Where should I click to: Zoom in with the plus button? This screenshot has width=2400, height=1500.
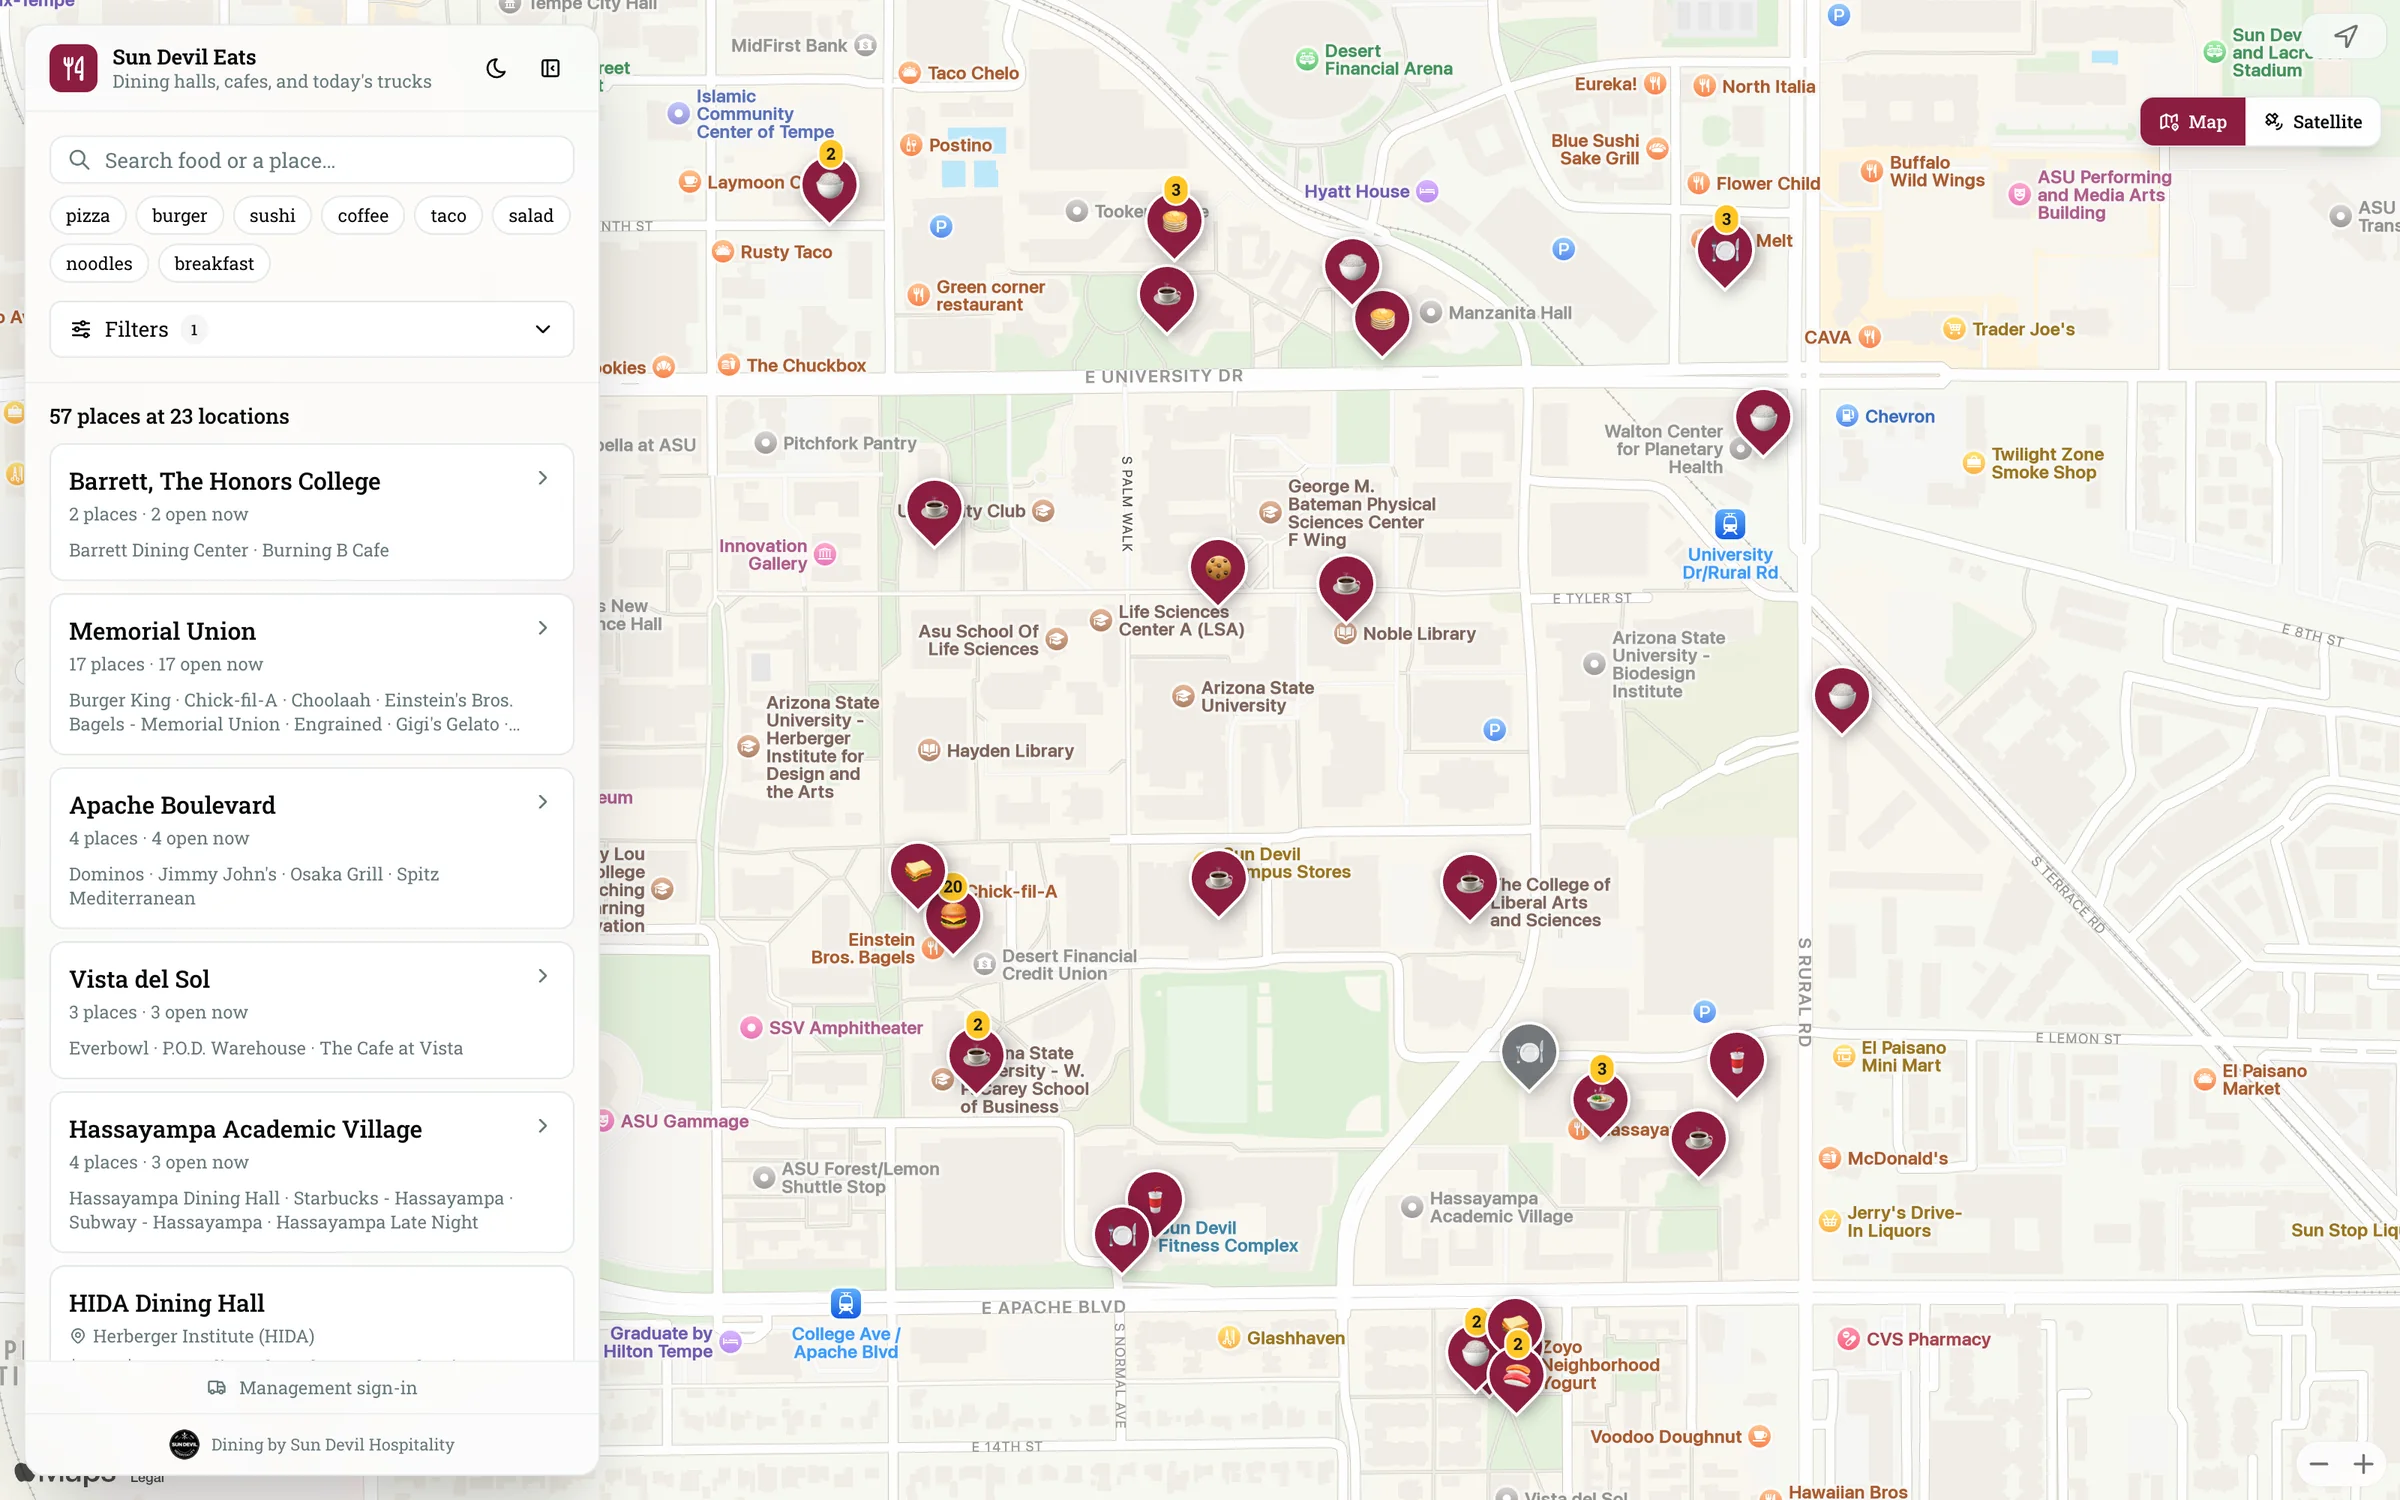(2363, 1464)
